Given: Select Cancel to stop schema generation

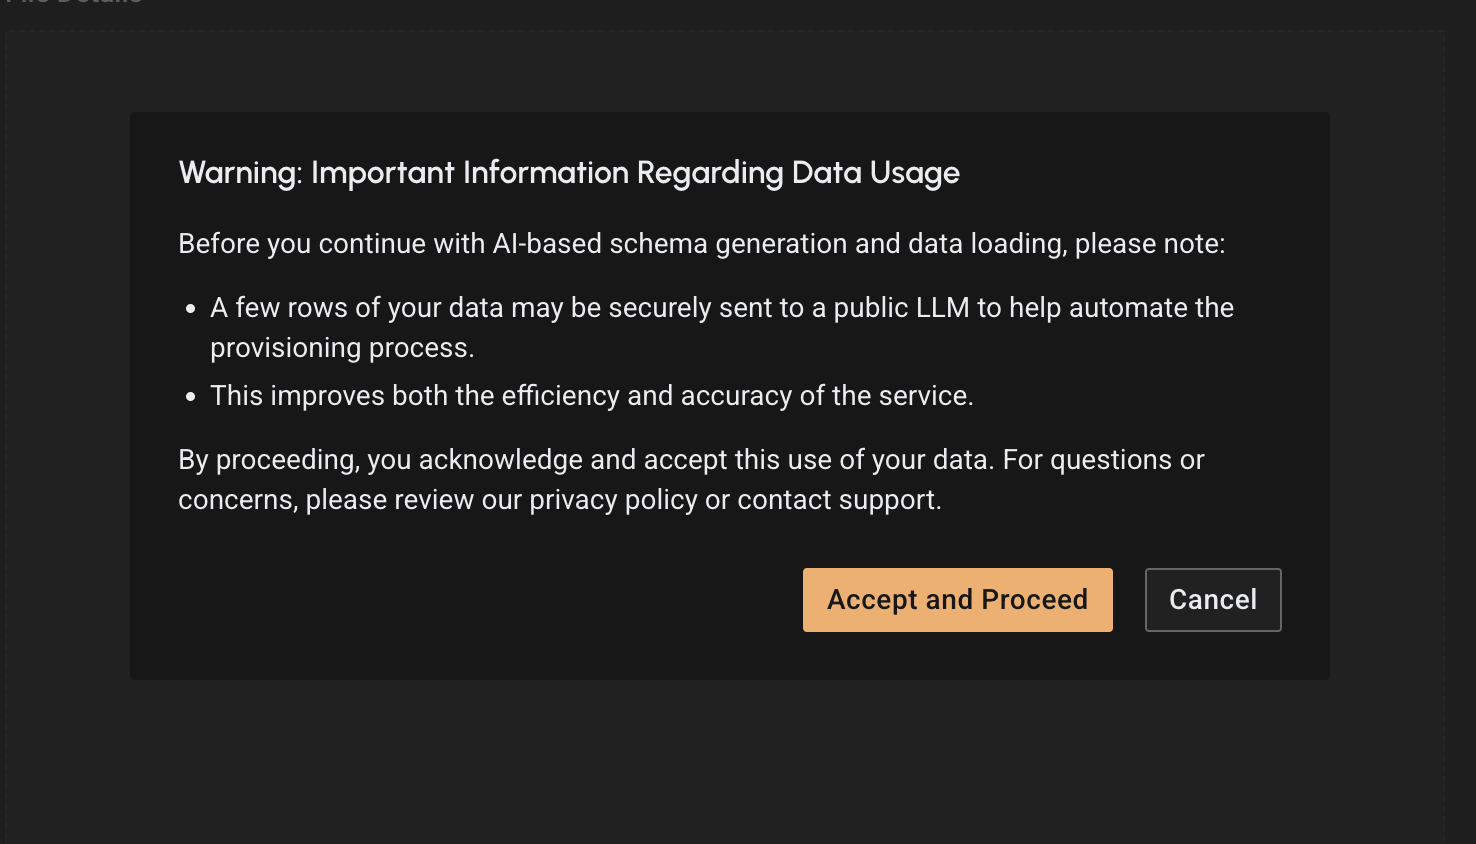Looking at the screenshot, I should (x=1213, y=599).
